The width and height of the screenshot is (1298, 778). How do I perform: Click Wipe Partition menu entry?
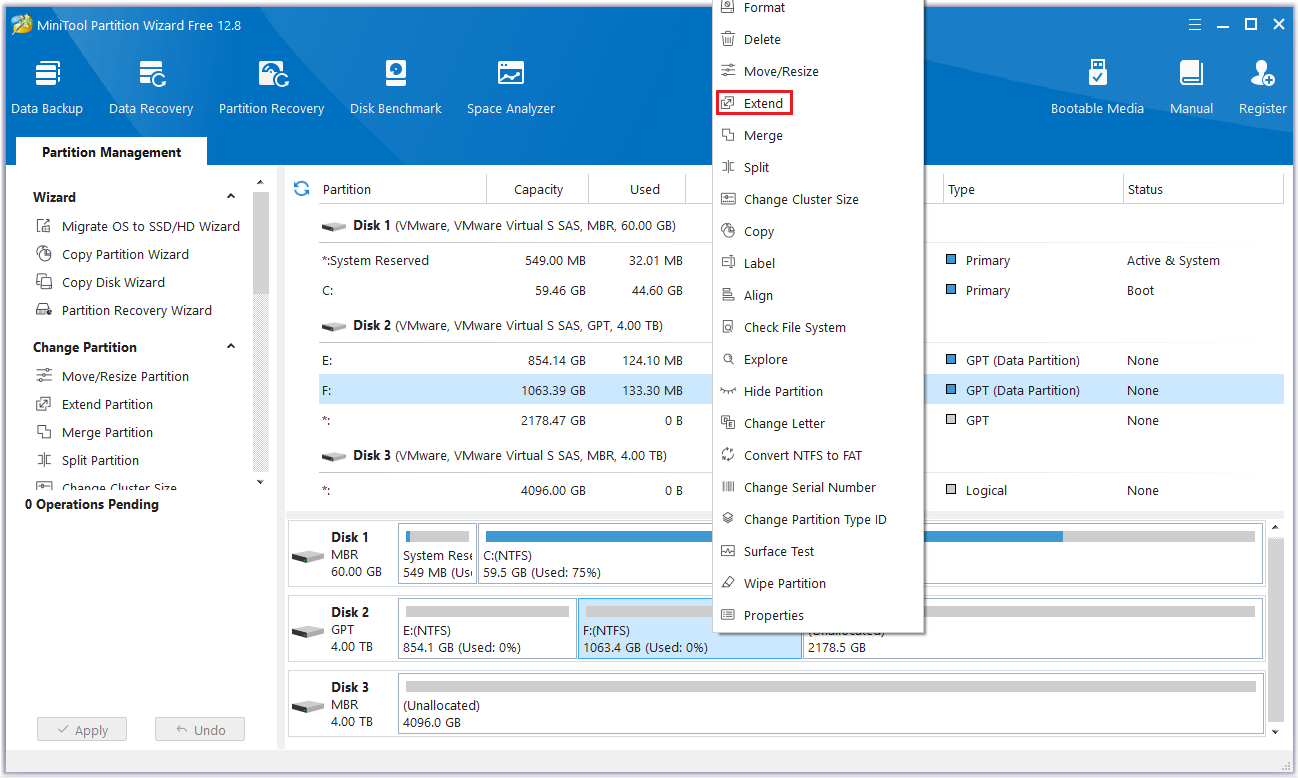click(x=818, y=583)
